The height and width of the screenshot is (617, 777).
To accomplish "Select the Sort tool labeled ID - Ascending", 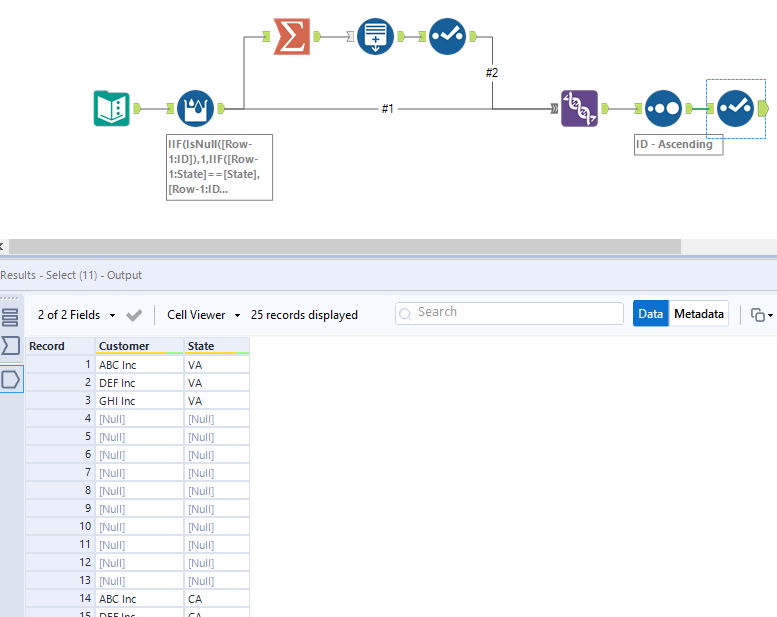I will point(664,109).
